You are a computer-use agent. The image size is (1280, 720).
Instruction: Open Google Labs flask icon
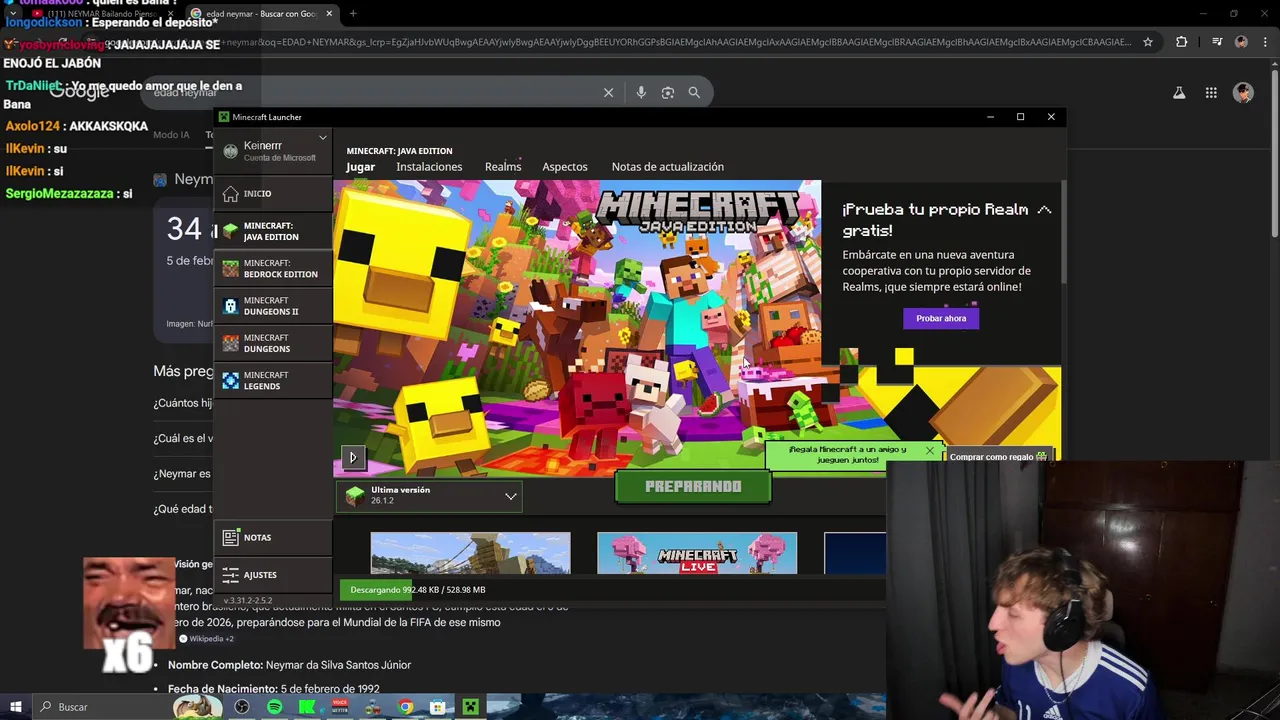tap(1179, 93)
